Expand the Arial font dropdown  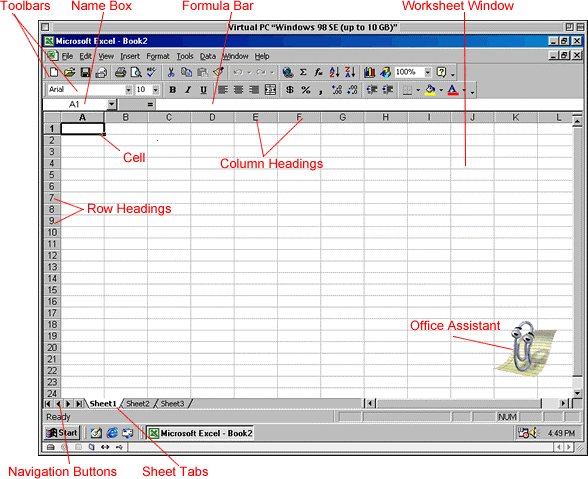[128, 90]
